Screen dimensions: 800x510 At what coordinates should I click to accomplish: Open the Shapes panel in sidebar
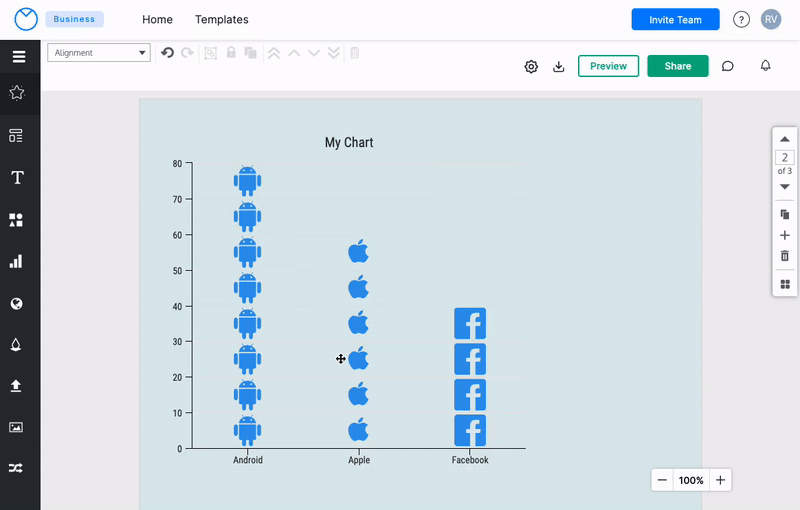point(17,220)
